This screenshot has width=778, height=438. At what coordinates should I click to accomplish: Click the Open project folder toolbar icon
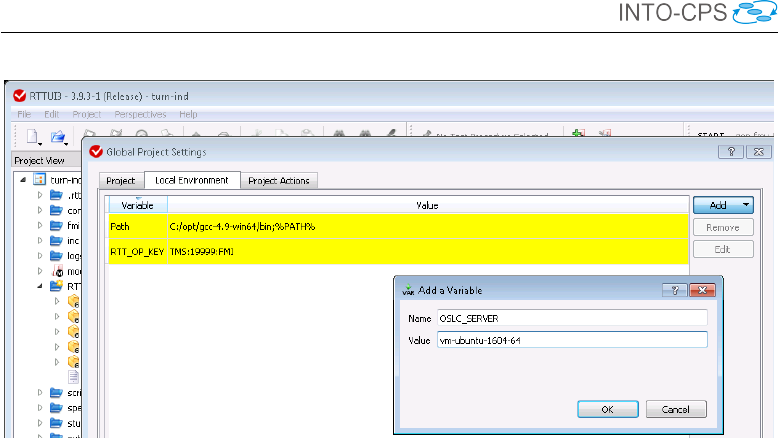click(57, 136)
